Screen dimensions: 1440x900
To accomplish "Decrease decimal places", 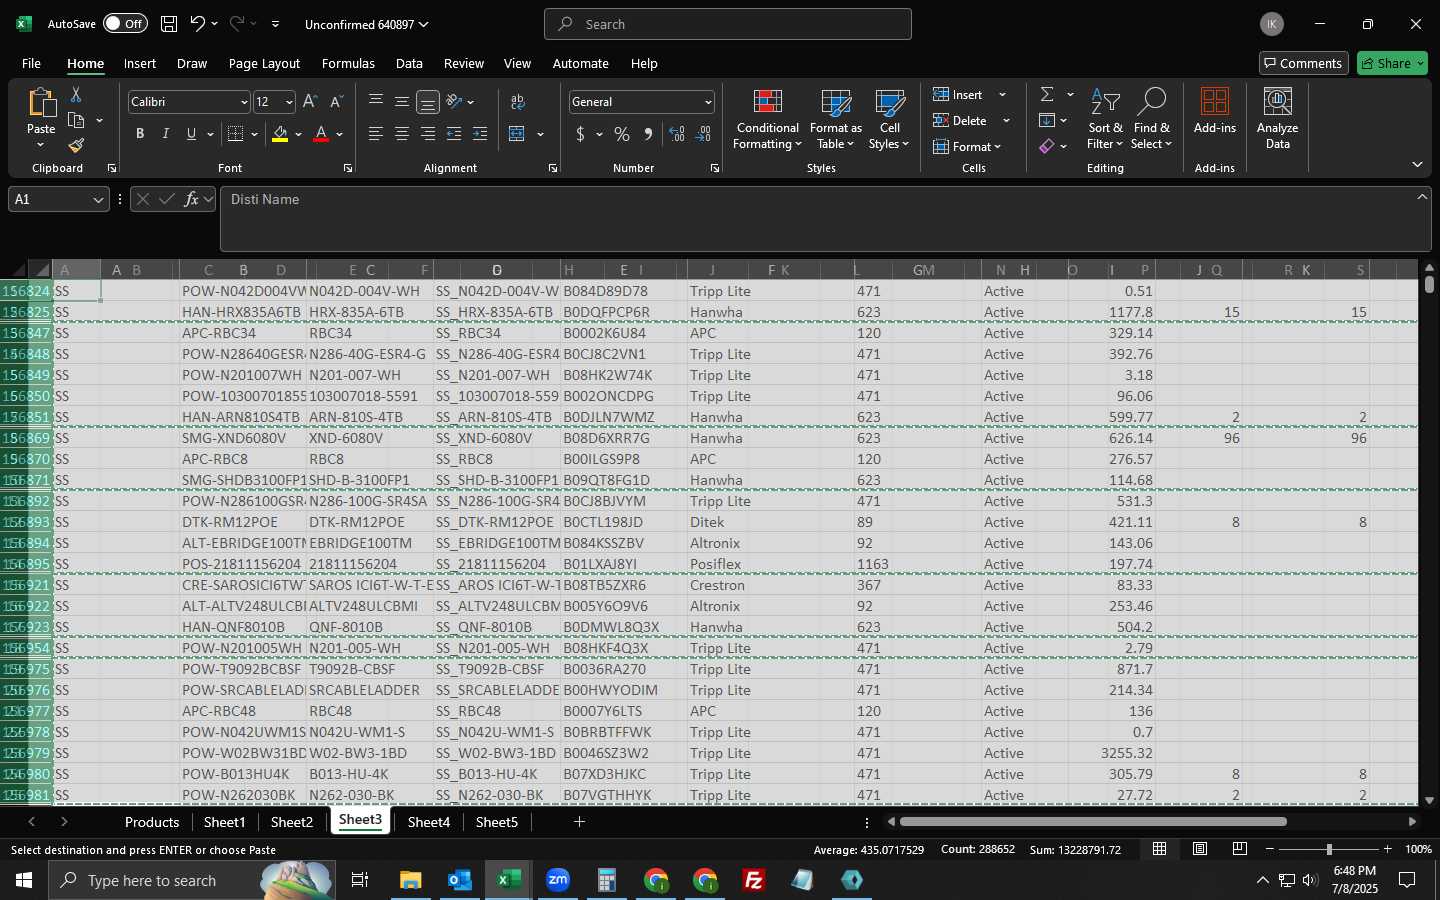I will tap(703, 134).
